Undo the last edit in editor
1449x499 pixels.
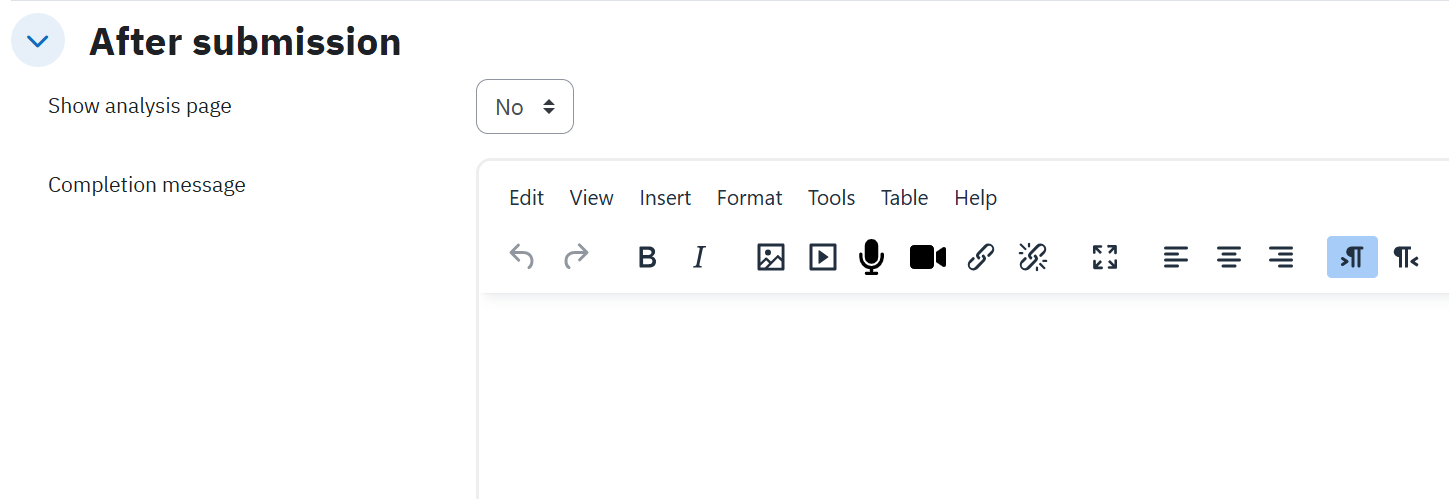(x=522, y=257)
